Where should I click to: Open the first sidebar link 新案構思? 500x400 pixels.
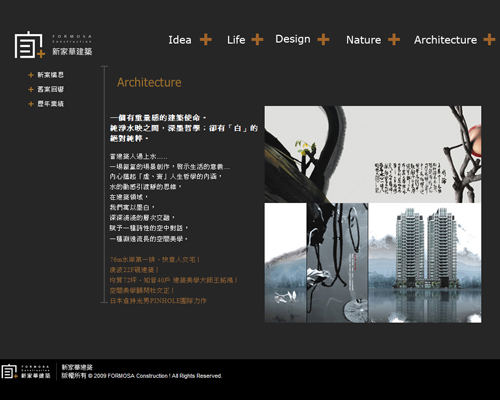(x=50, y=75)
